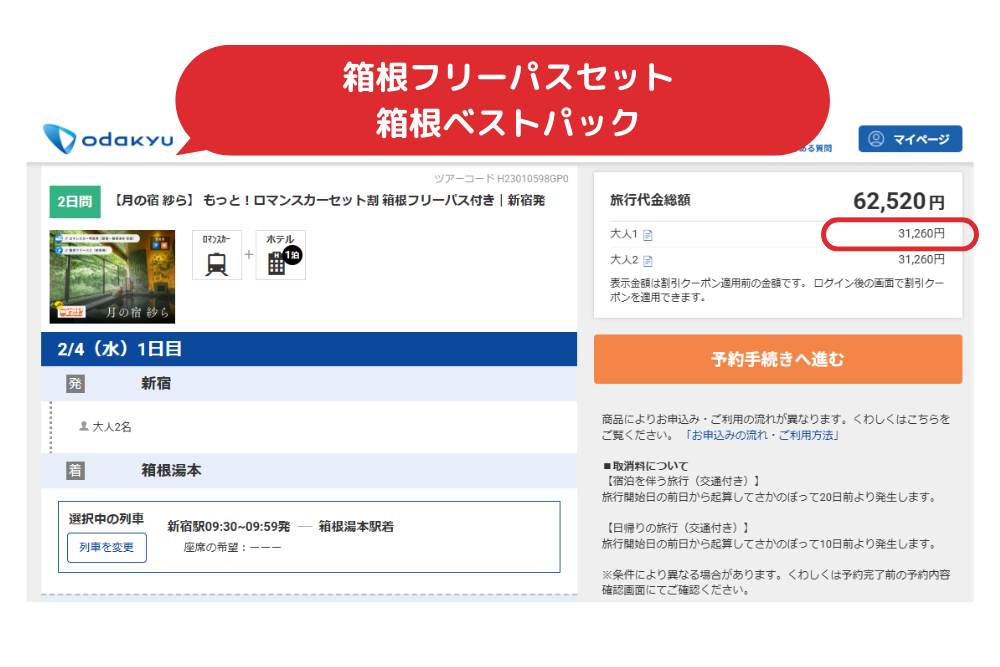
Task: Click the person icon beside 大人2名
Action: point(84,426)
